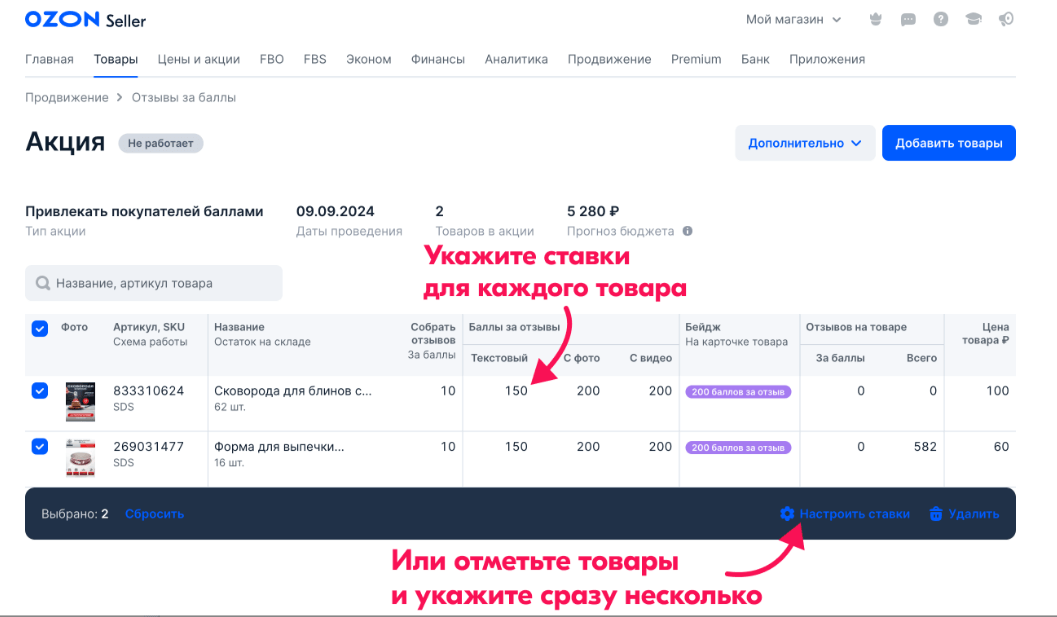Uncheck the product 833310624 checkbox
Image resolution: width=1057 pixels, height=617 pixels.
[x=40, y=391]
